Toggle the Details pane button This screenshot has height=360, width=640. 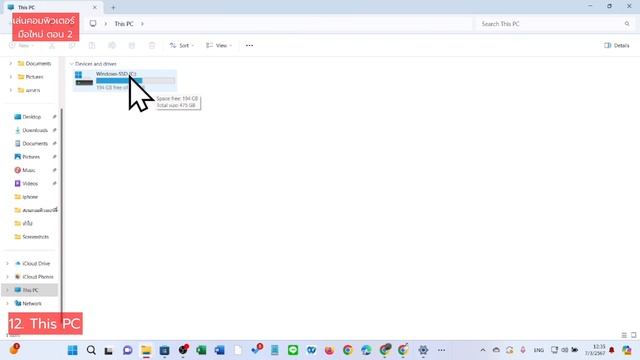(x=617, y=46)
